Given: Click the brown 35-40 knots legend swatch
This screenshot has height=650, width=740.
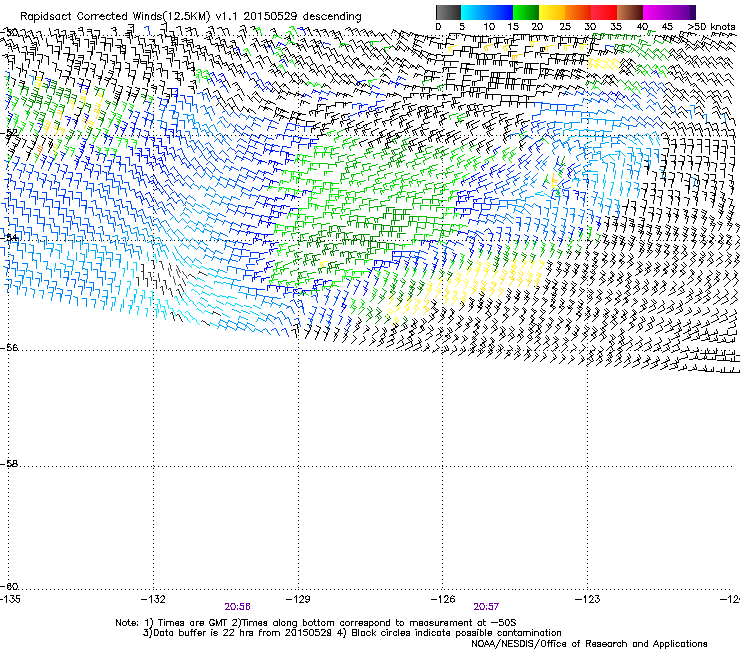Looking at the screenshot, I should tap(630, 12).
